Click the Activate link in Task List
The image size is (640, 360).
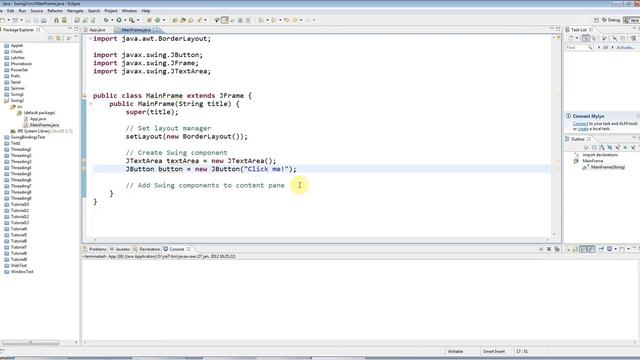click(625, 47)
